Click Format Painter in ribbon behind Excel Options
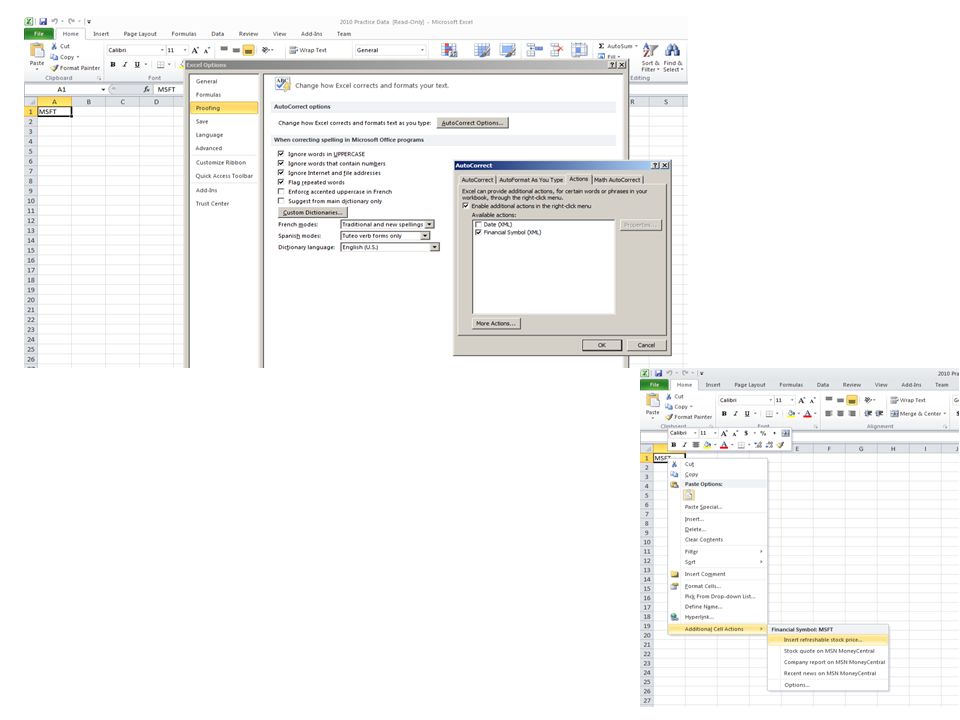 click(x=75, y=68)
